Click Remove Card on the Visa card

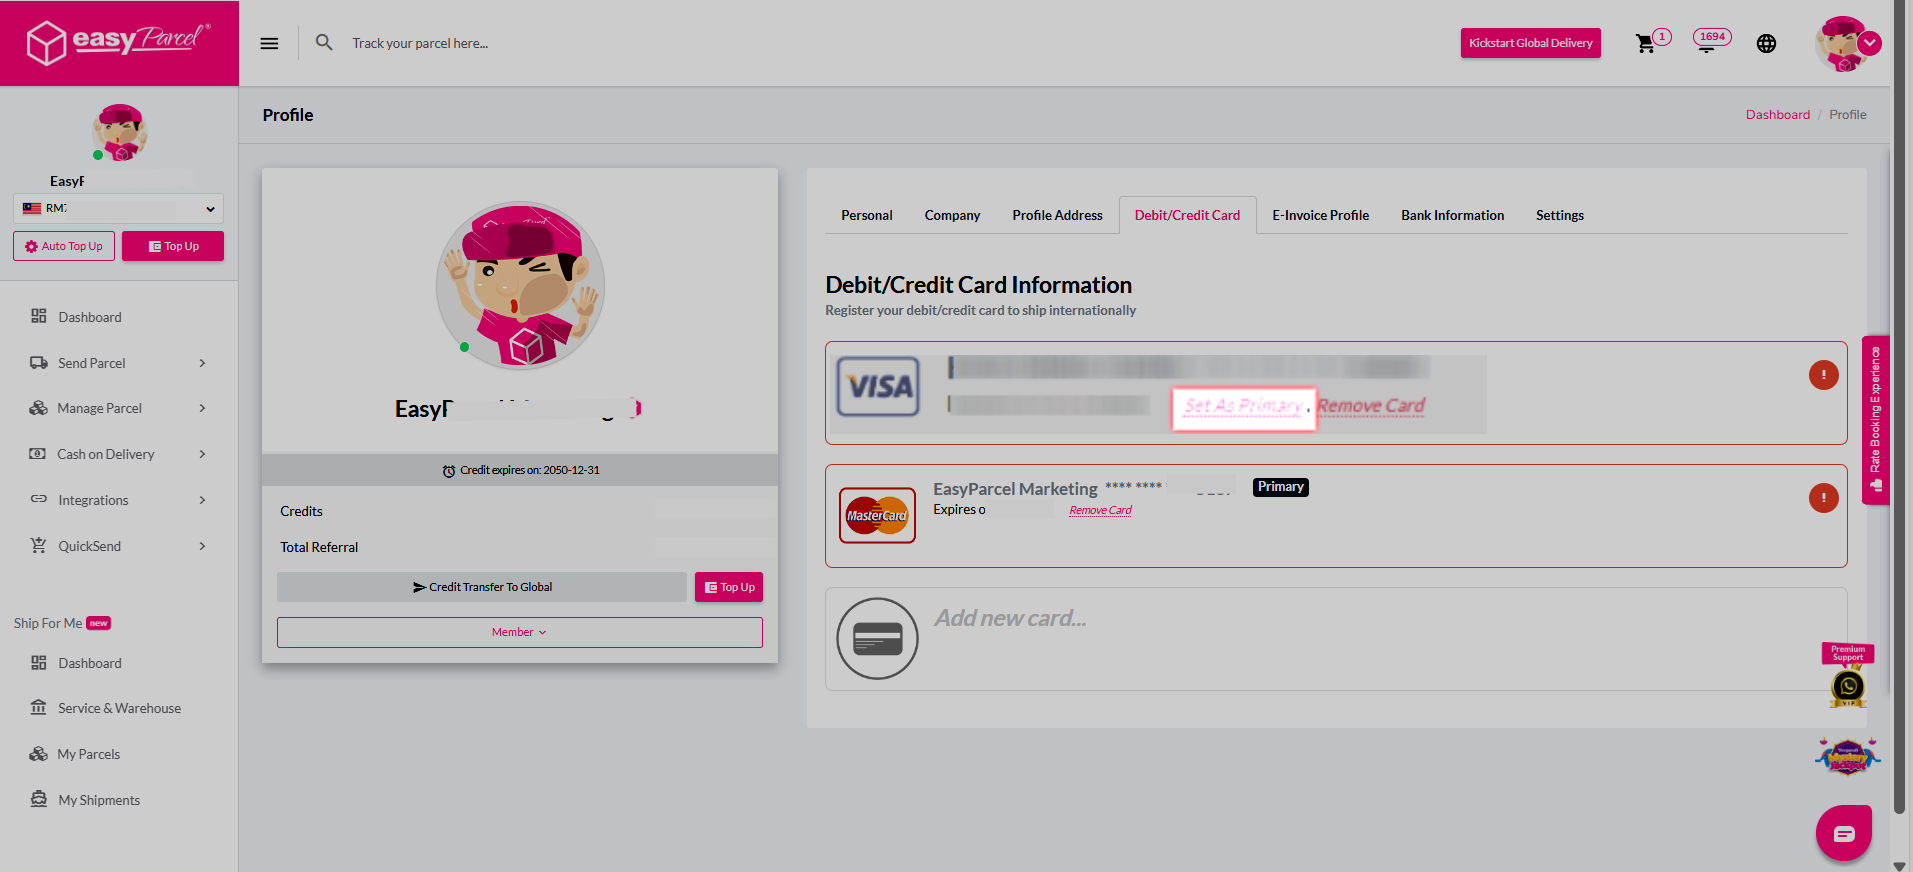point(1371,405)
